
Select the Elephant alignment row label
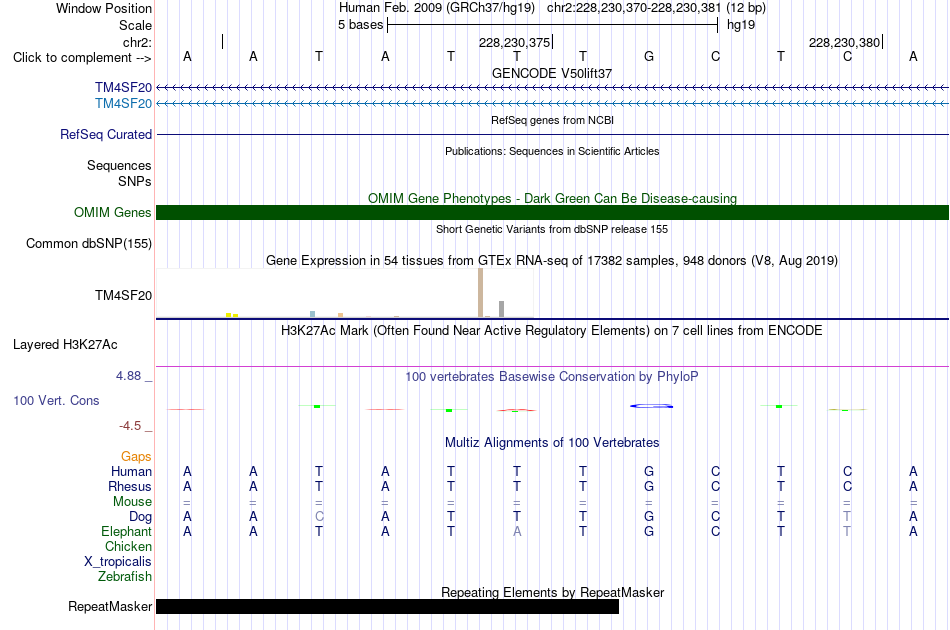[x=126, y=532]
